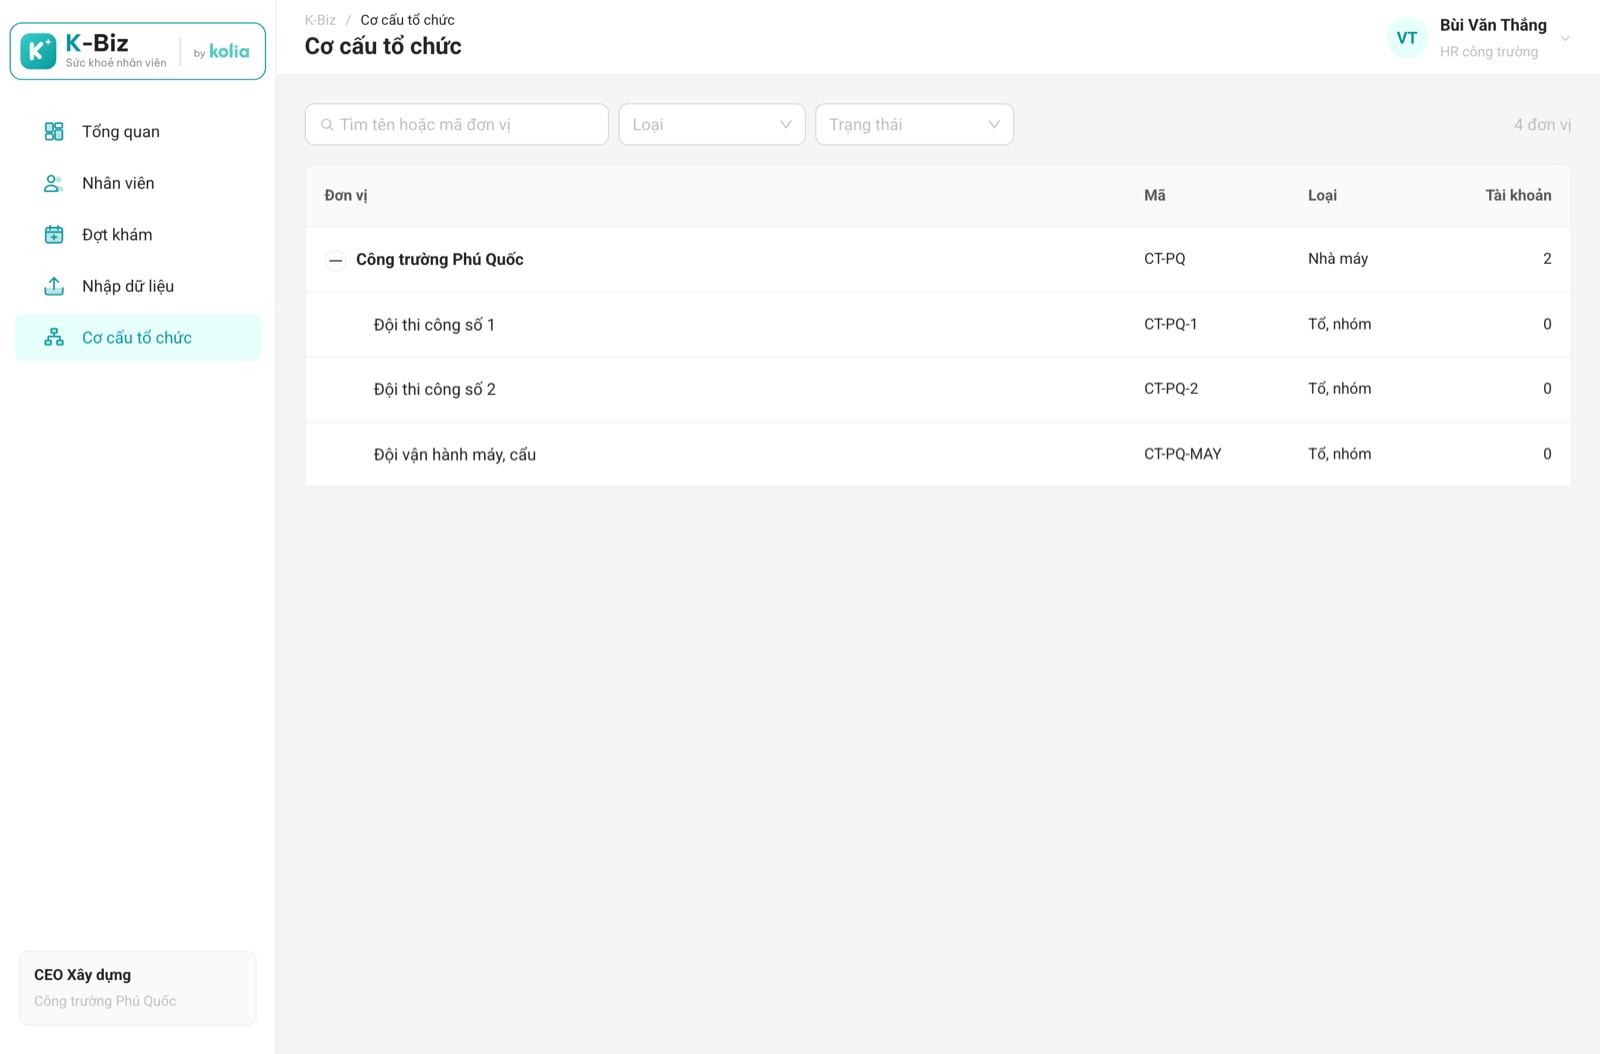This screenshot has width=1600, height=1054.
Task: Select the Đội thi công số 2 row
Action: click(x=938, y=390)
